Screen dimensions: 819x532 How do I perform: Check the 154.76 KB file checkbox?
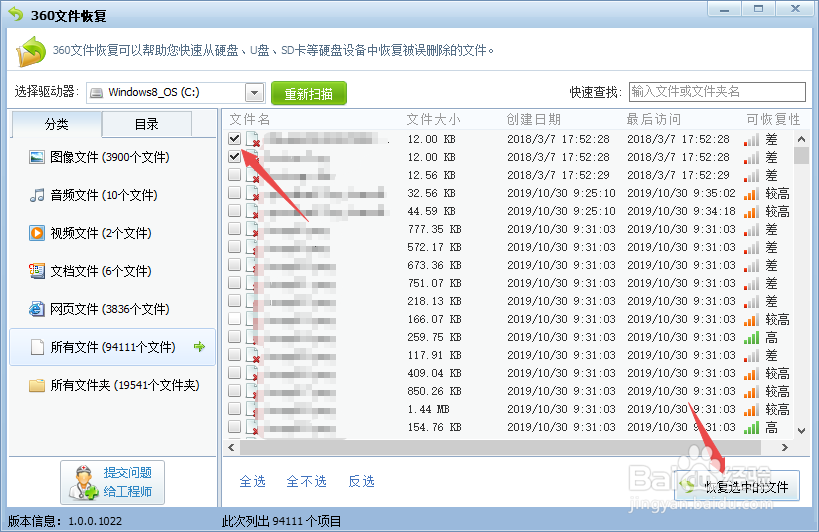235,427
